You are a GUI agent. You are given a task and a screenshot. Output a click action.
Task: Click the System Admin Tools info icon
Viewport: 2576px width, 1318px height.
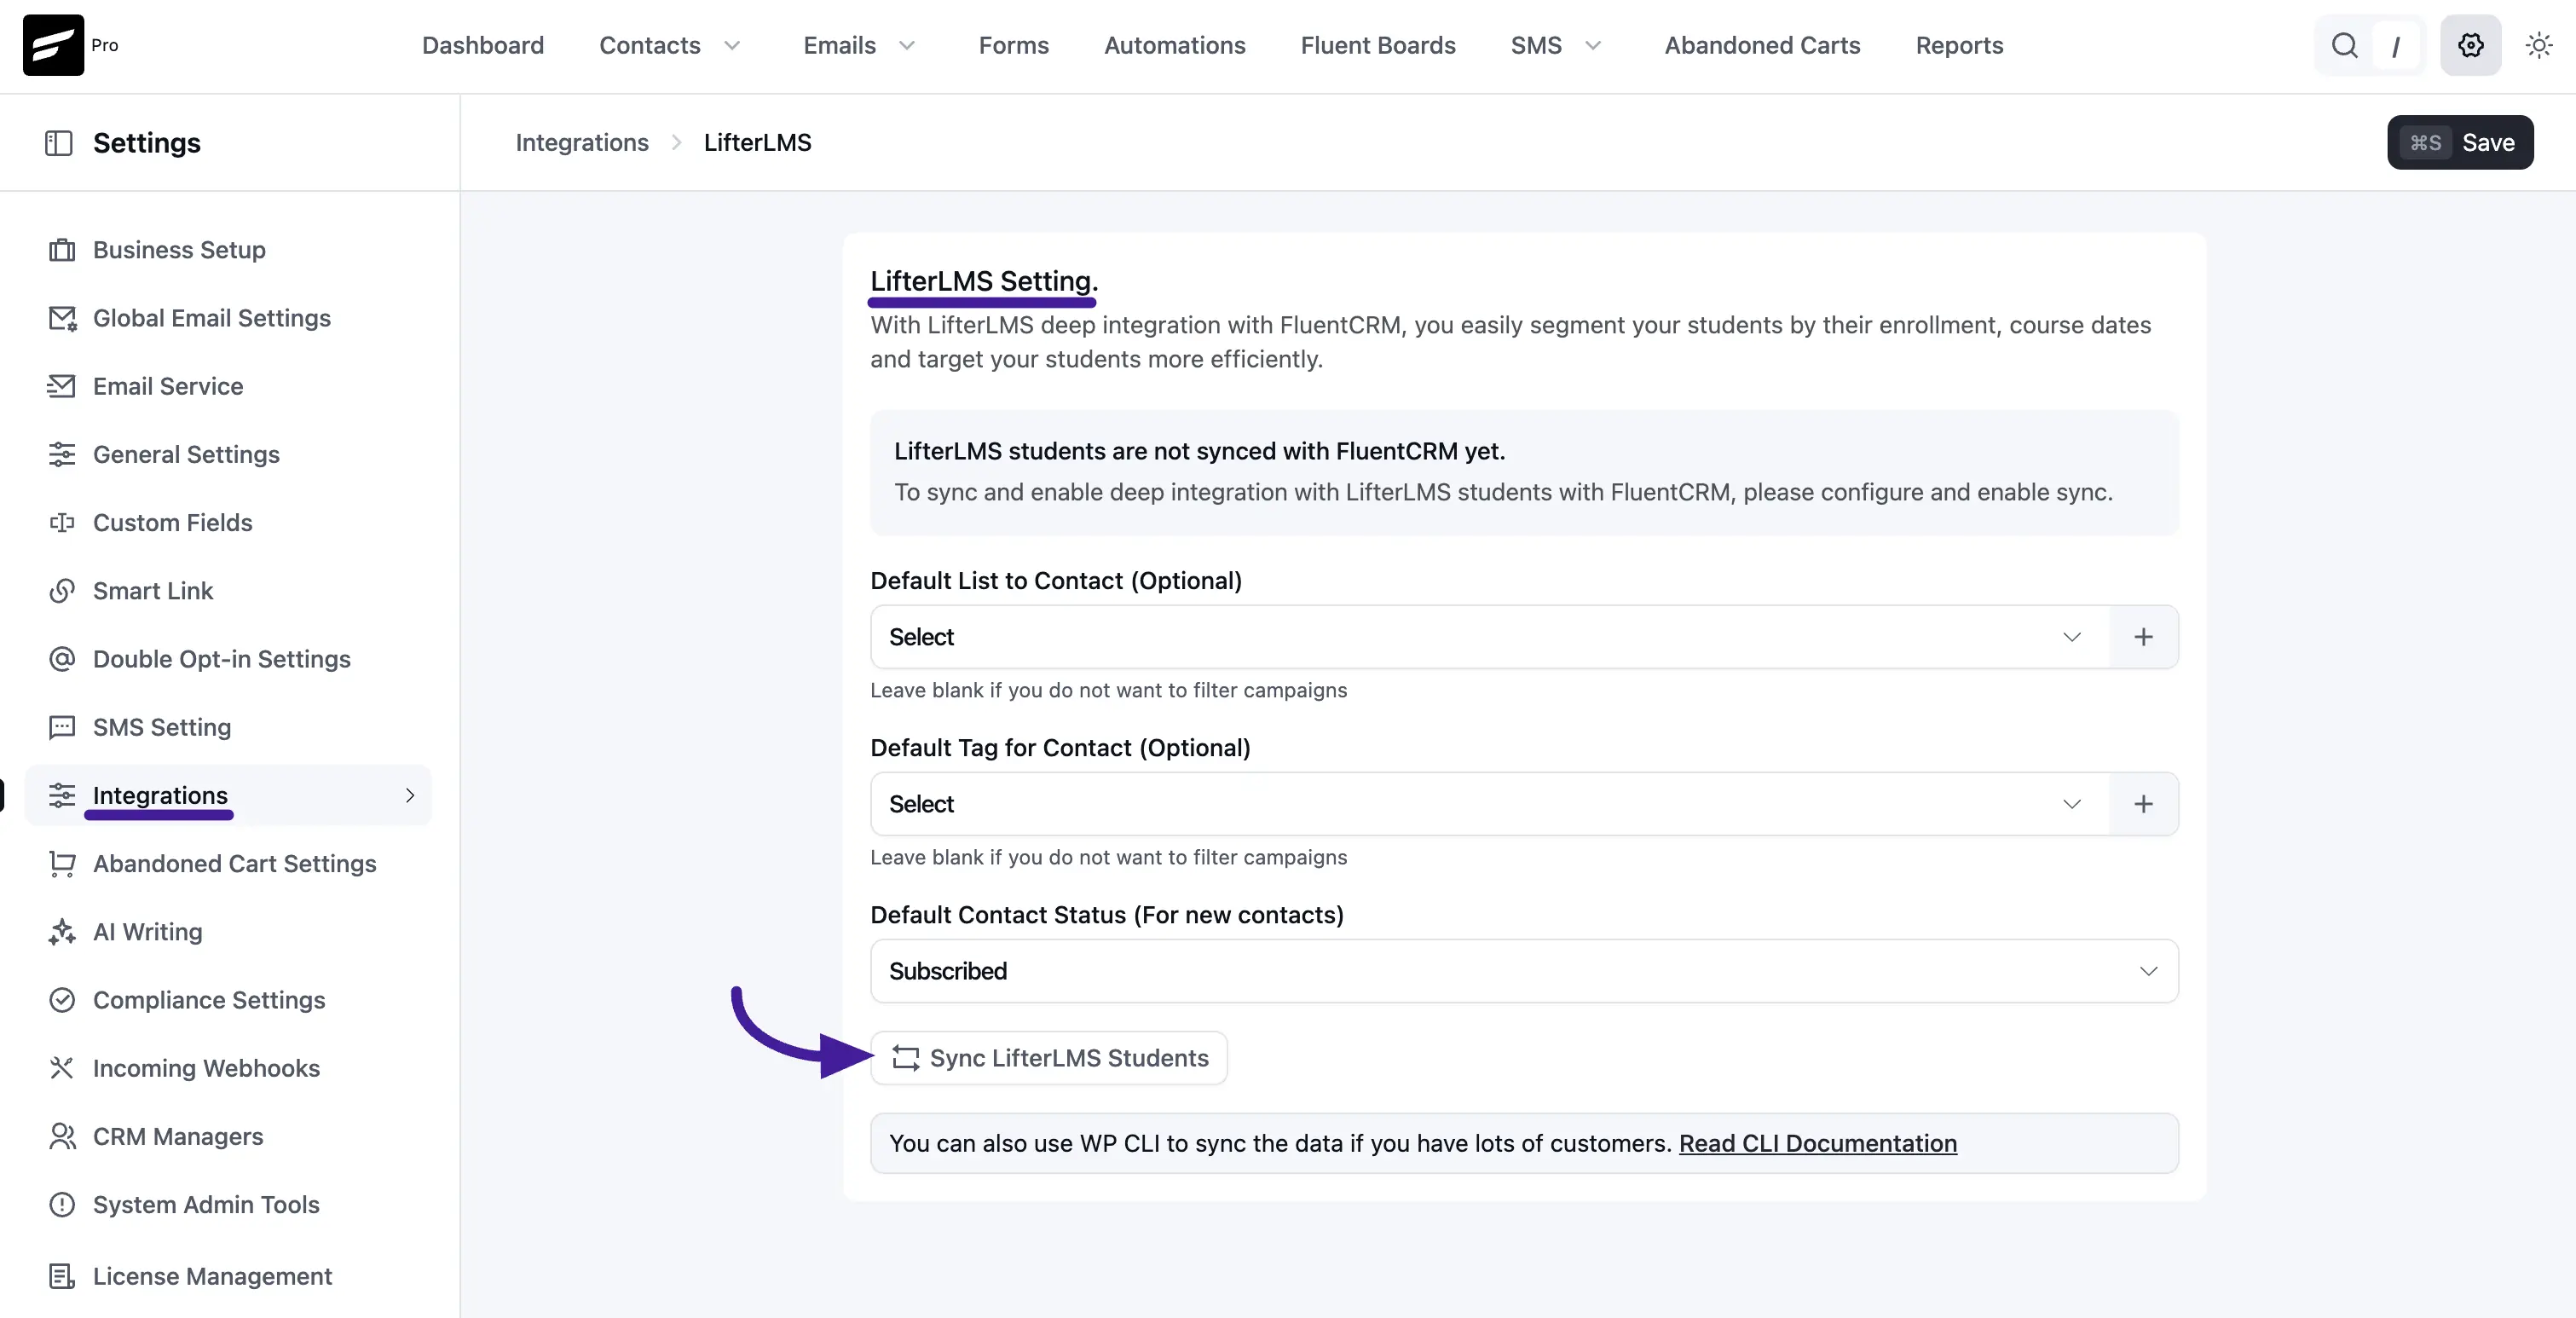62,1205
